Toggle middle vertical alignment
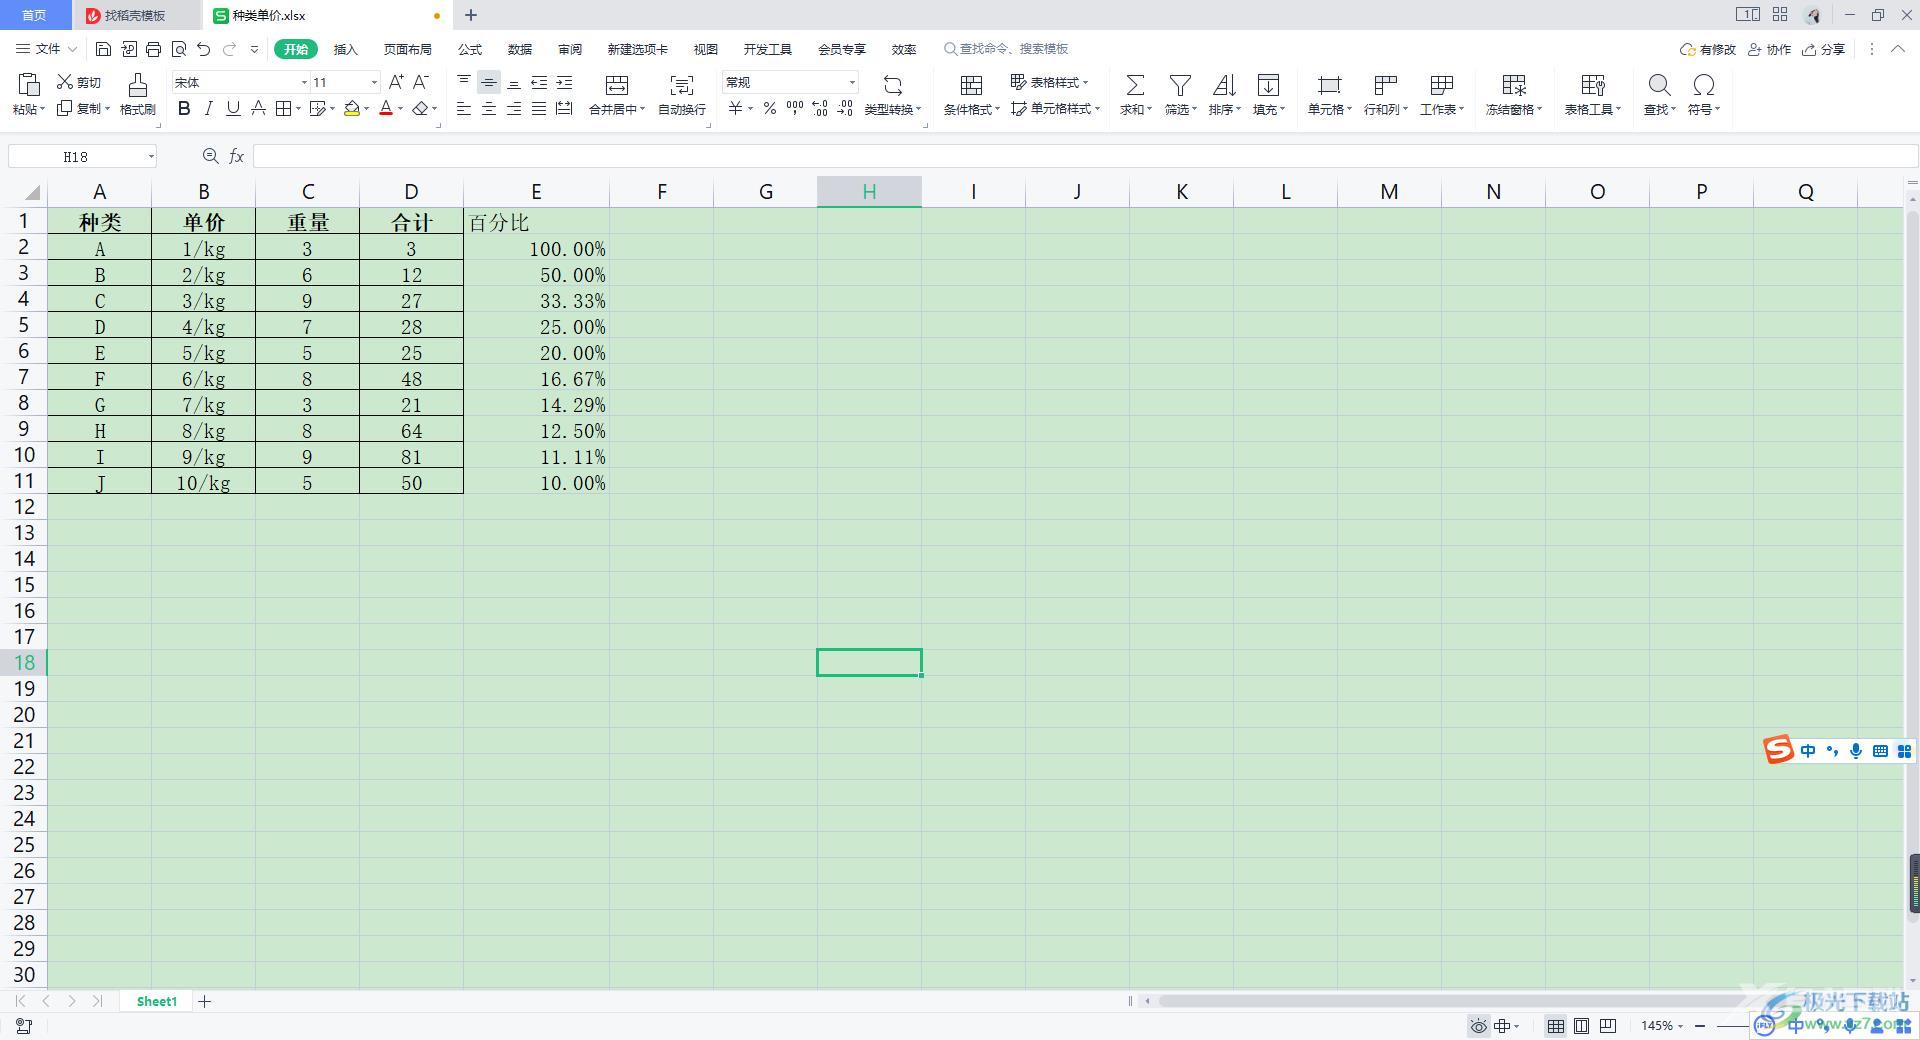 [489, 82]
